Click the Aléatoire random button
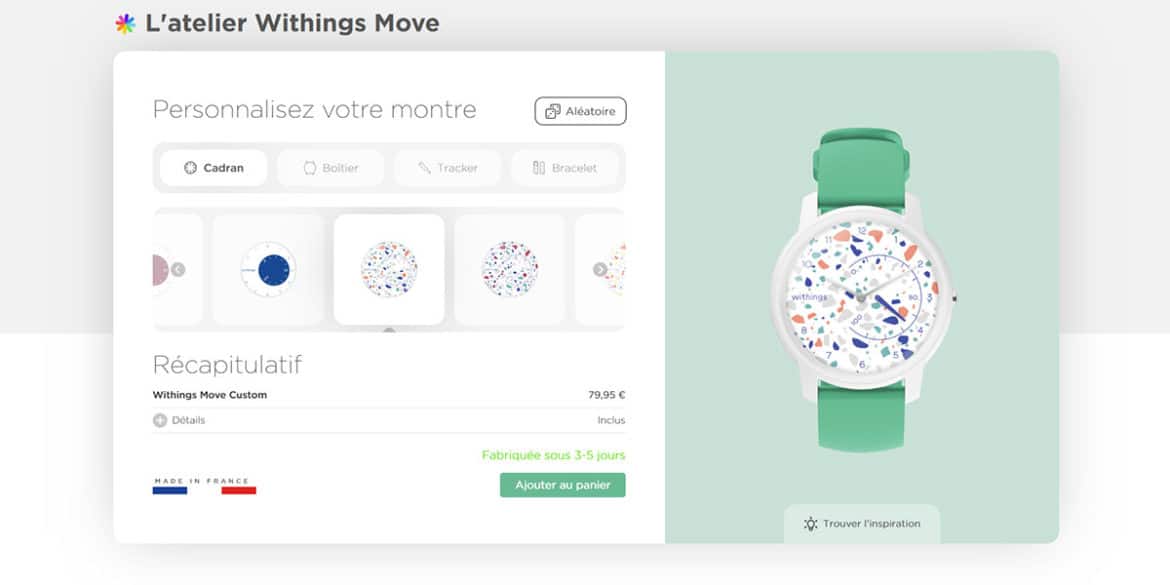1170x585 pixels. pyautogui.click(x=581, y=111)
